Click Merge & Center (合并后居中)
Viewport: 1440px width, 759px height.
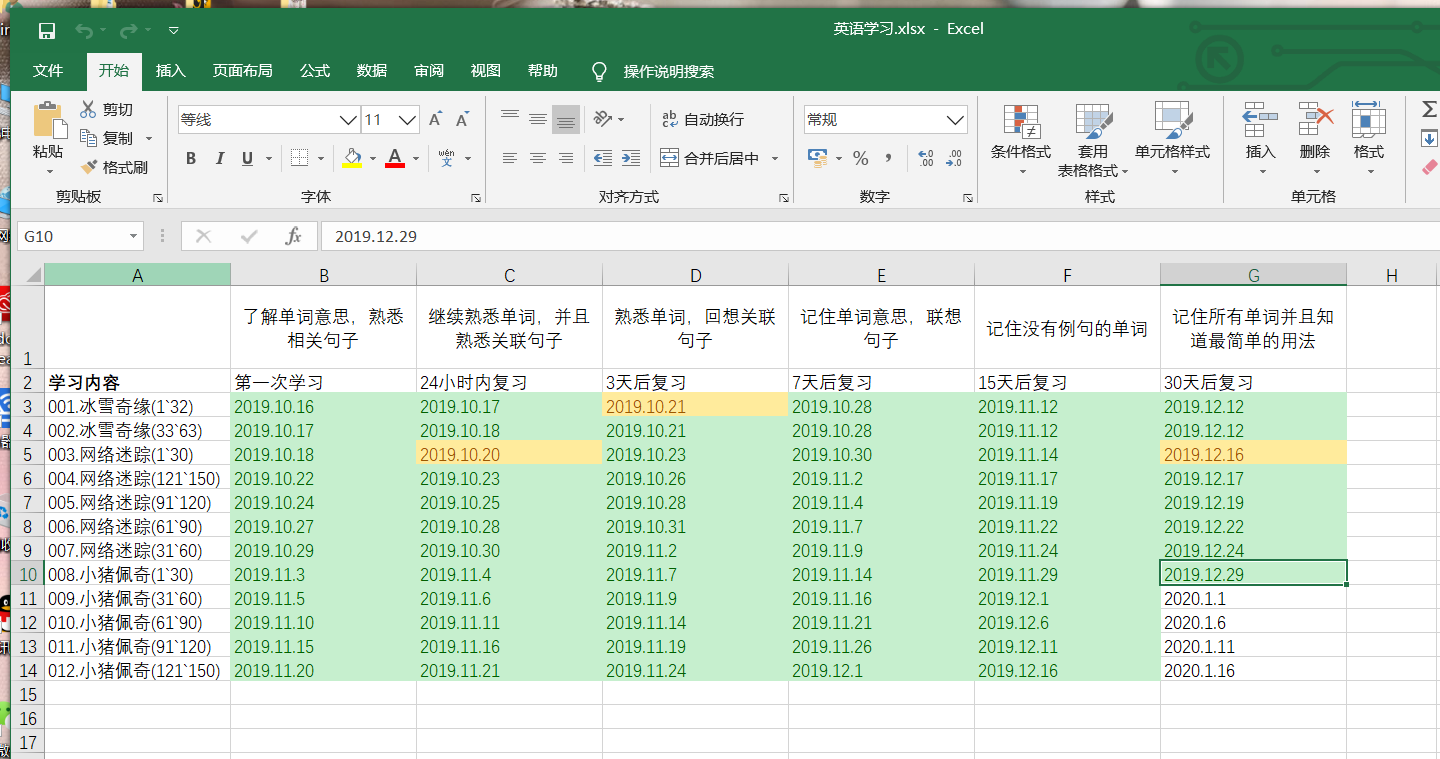(x=711, y=158)
